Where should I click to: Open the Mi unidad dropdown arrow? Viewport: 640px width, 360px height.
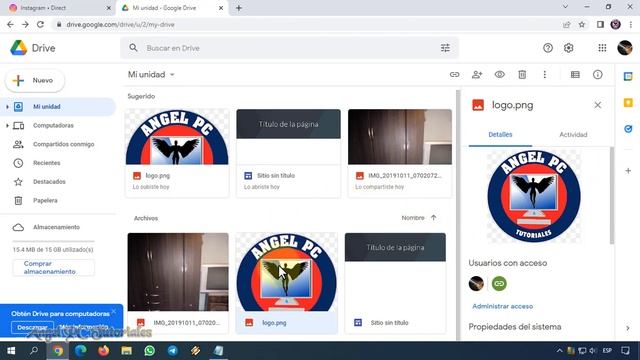click(x=172, y=75)
